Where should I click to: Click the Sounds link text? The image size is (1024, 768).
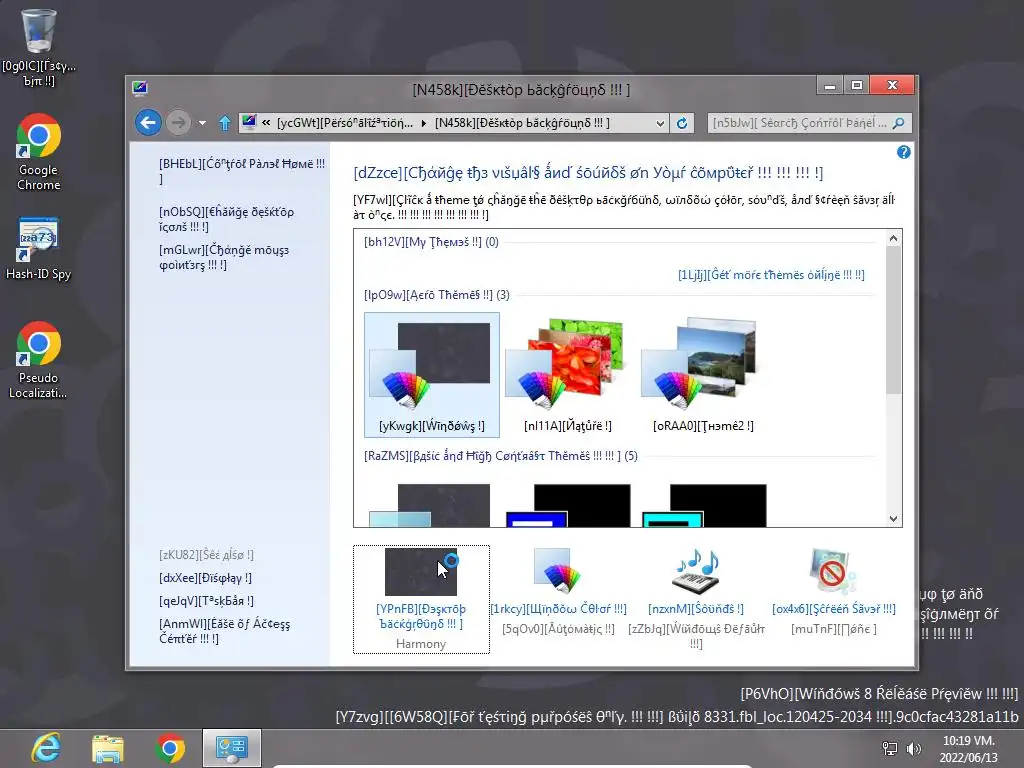696,609
